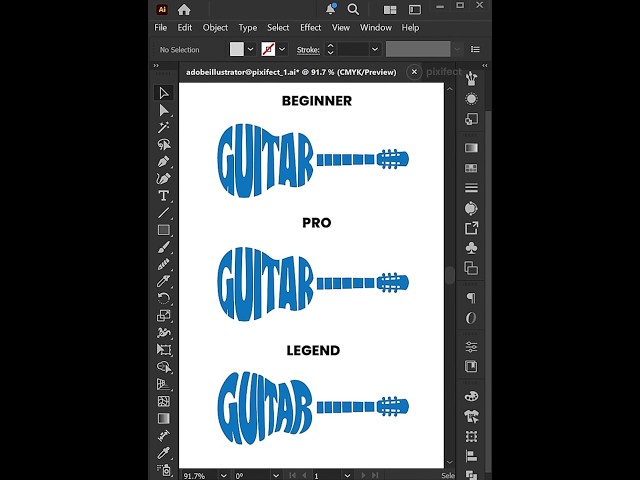The image size is (640, 480).
Task: Select the Mesh tool
Action: tap(164, 401)
